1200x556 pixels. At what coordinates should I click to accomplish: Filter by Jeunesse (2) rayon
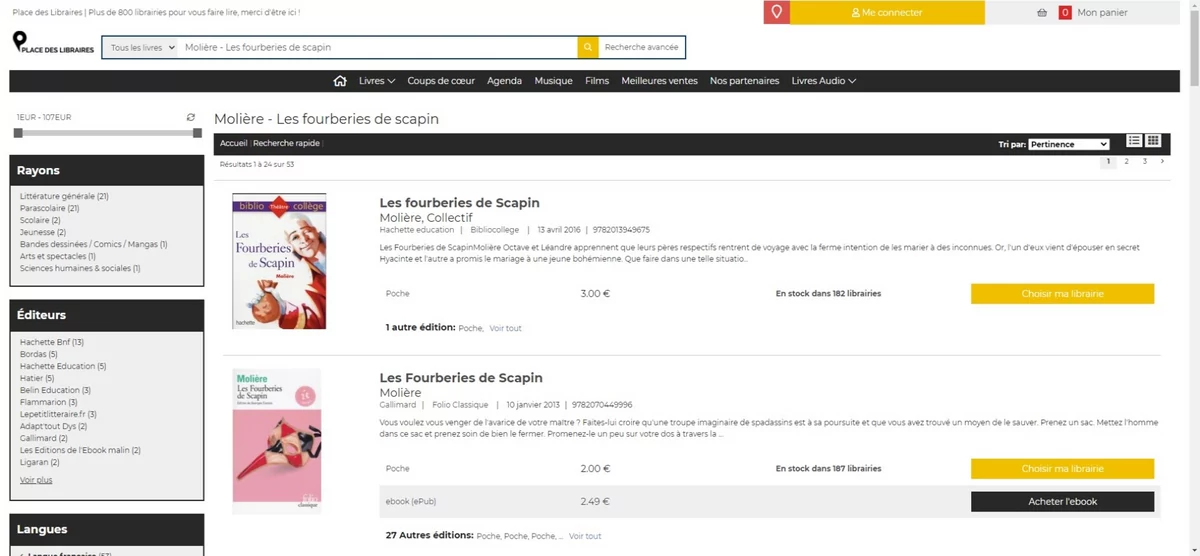tap(44, 232)
